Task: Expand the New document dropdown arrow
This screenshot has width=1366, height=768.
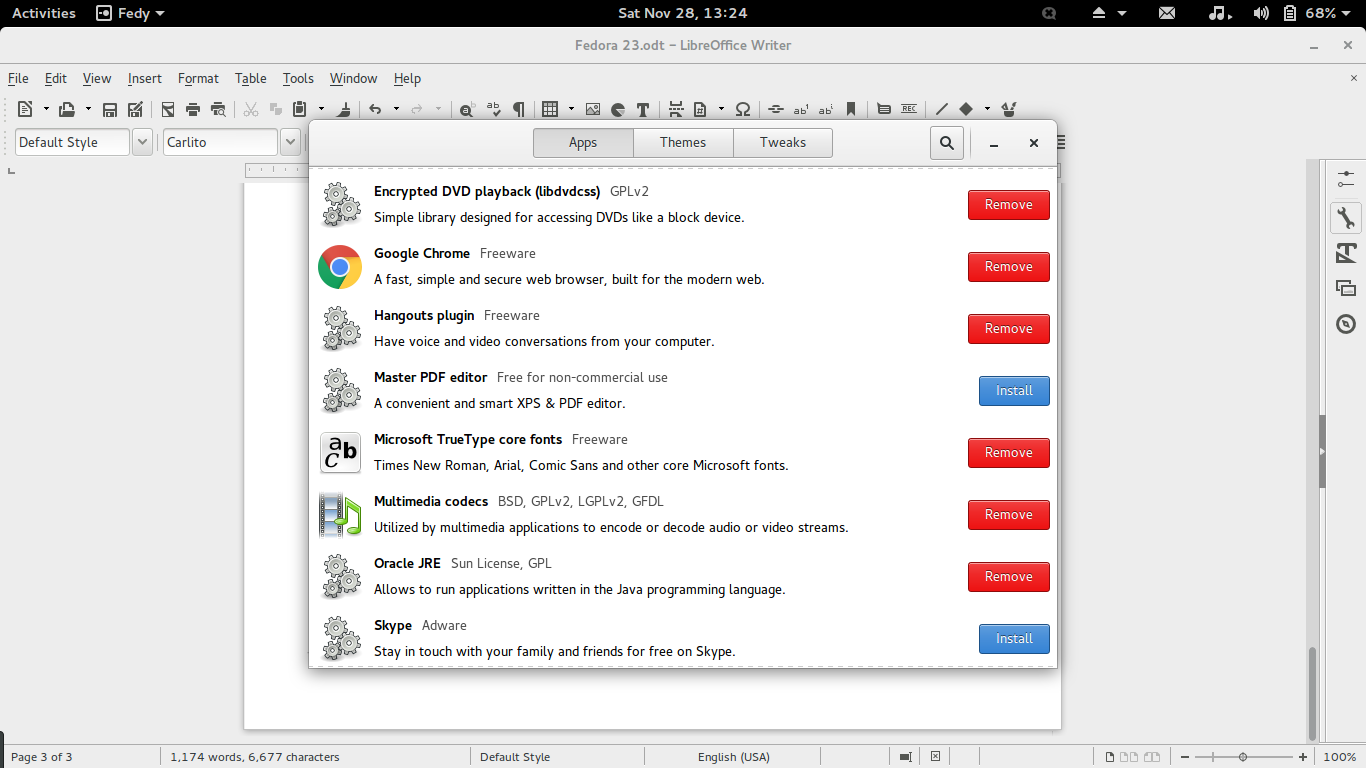Action: 46,109
